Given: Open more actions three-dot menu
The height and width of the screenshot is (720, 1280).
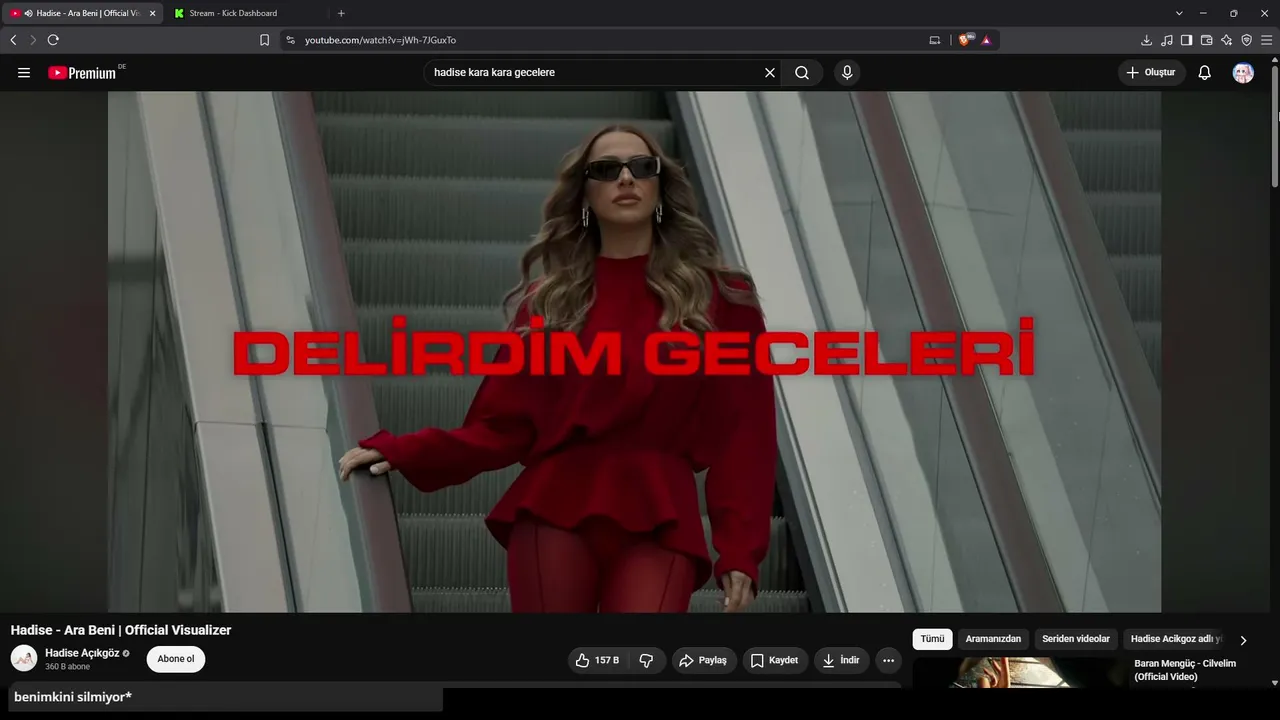Looking at the screenshot, I should 888,660.
